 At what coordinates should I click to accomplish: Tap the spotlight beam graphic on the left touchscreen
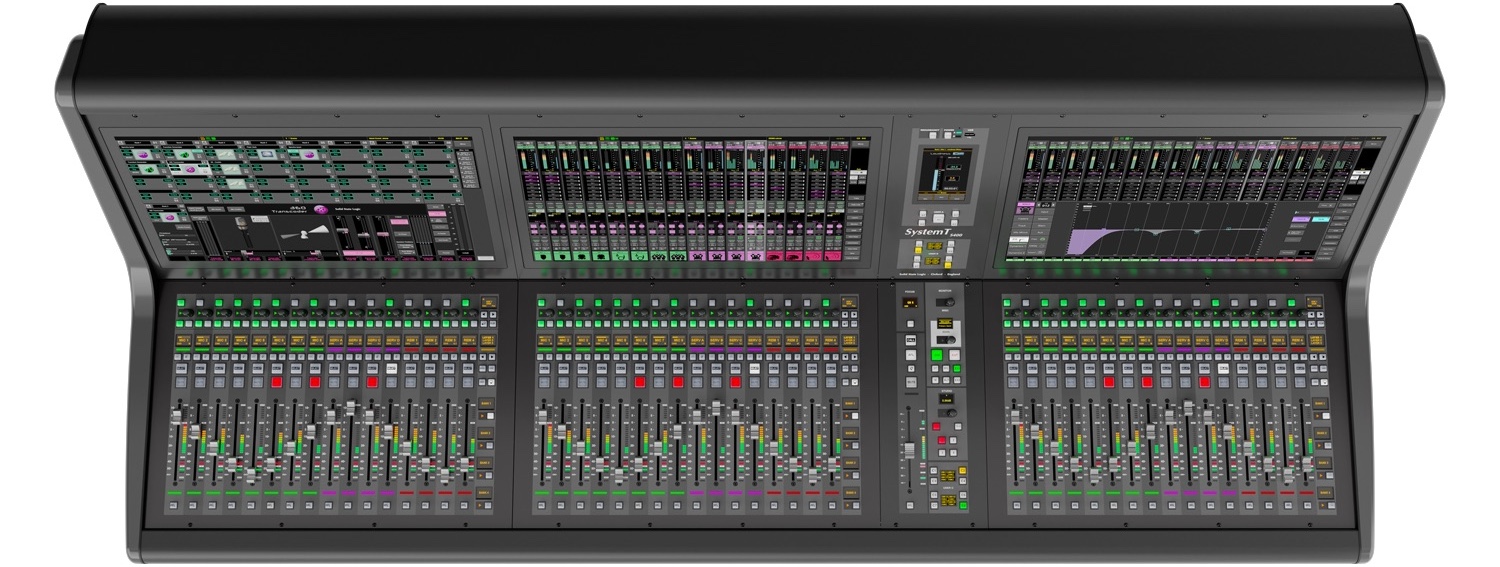306,231
